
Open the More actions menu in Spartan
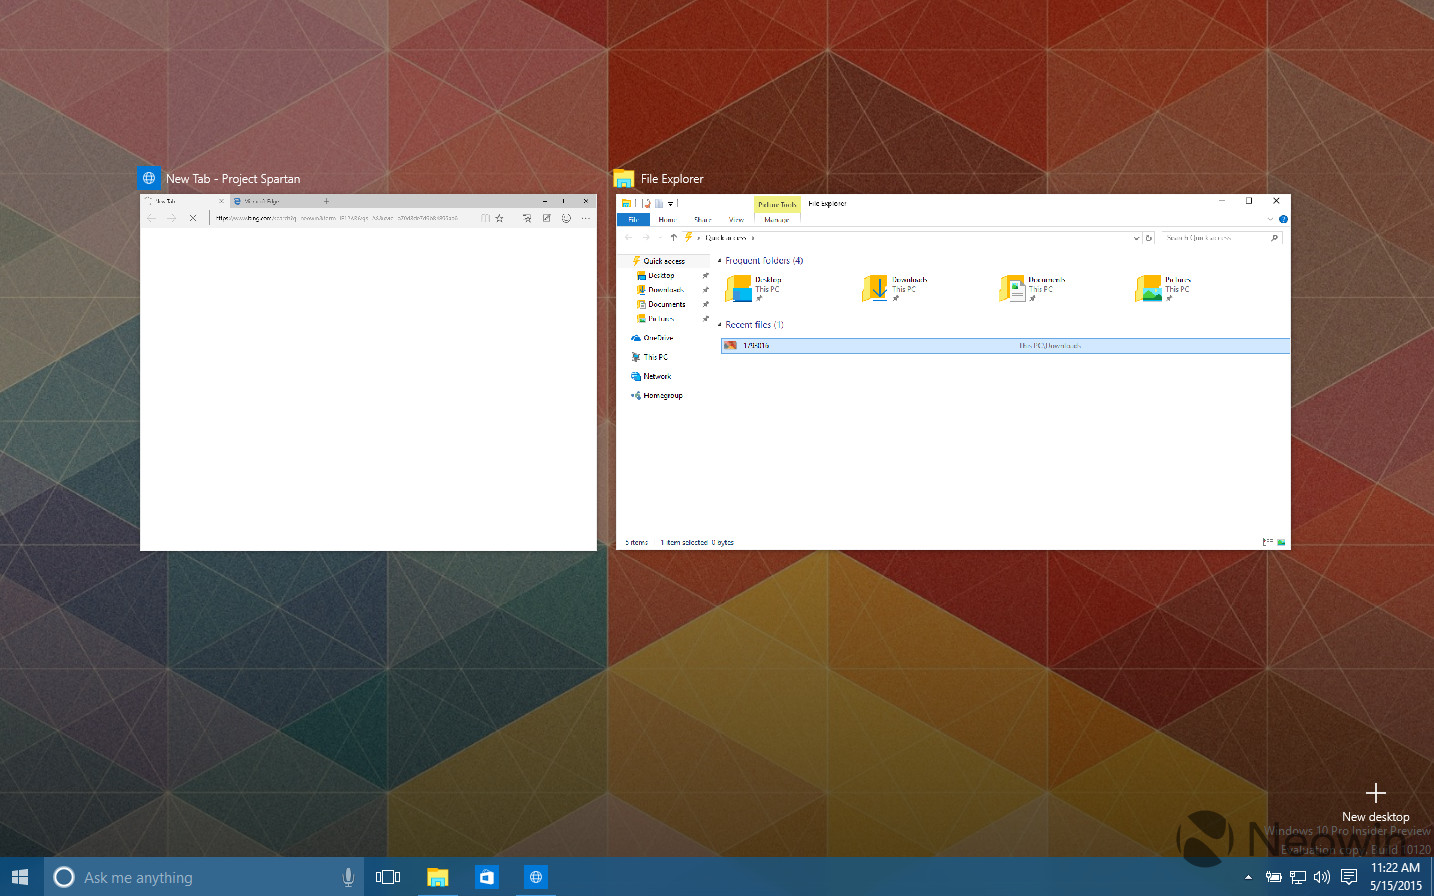586,218
